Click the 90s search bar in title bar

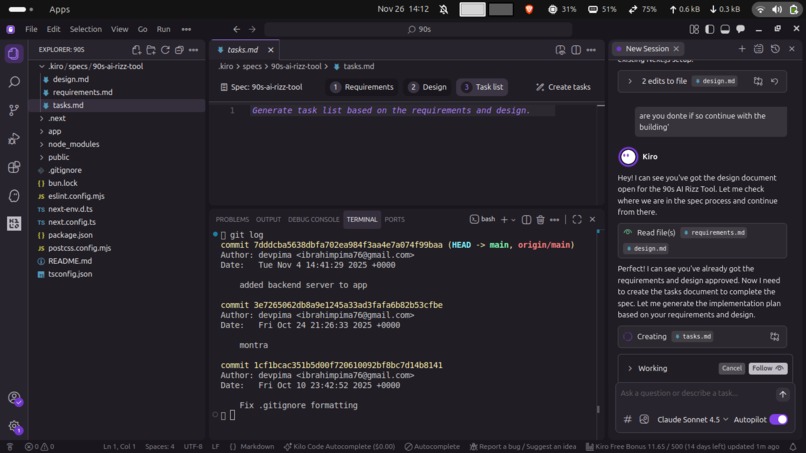pyautogui.click(x=419, y=29)
